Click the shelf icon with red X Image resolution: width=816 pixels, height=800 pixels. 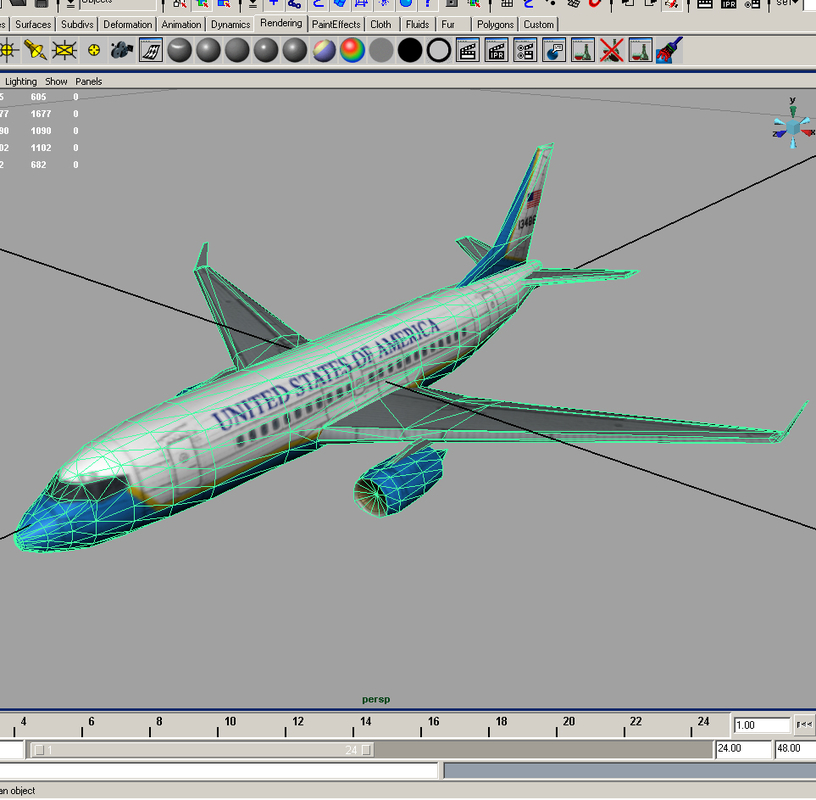(x=612, y=50)
